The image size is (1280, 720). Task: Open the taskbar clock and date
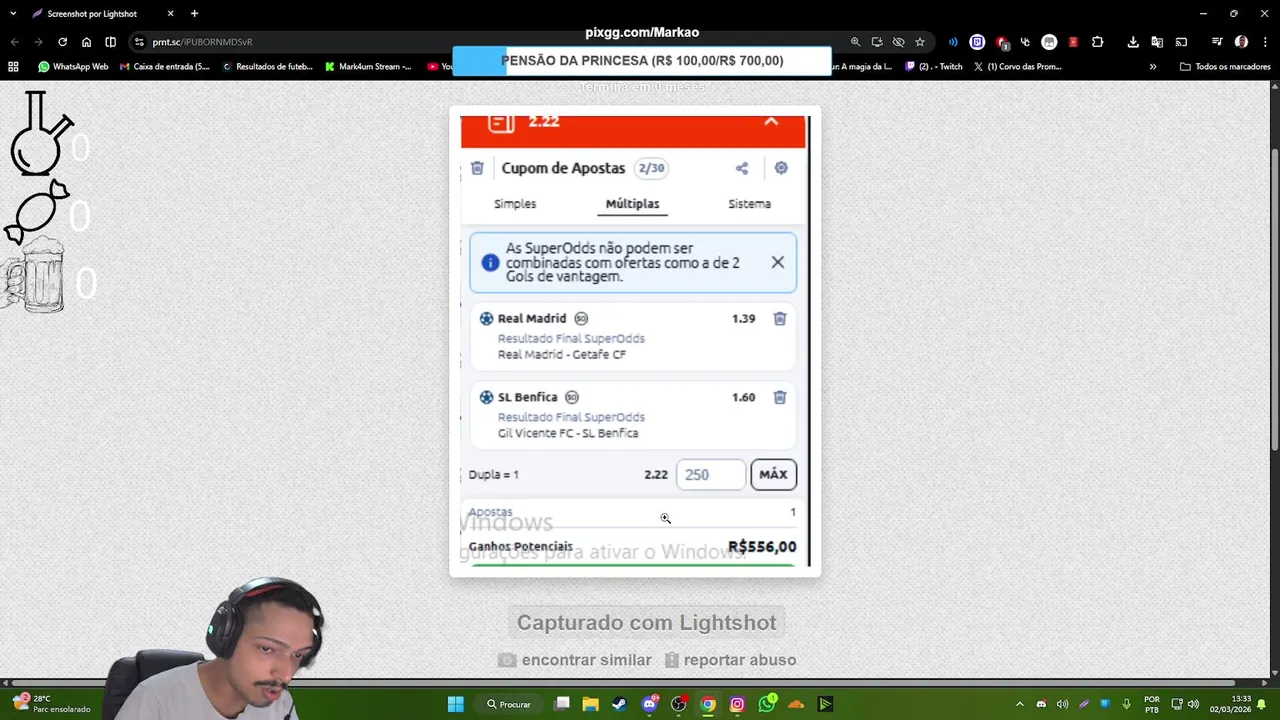coord(1231,704)
